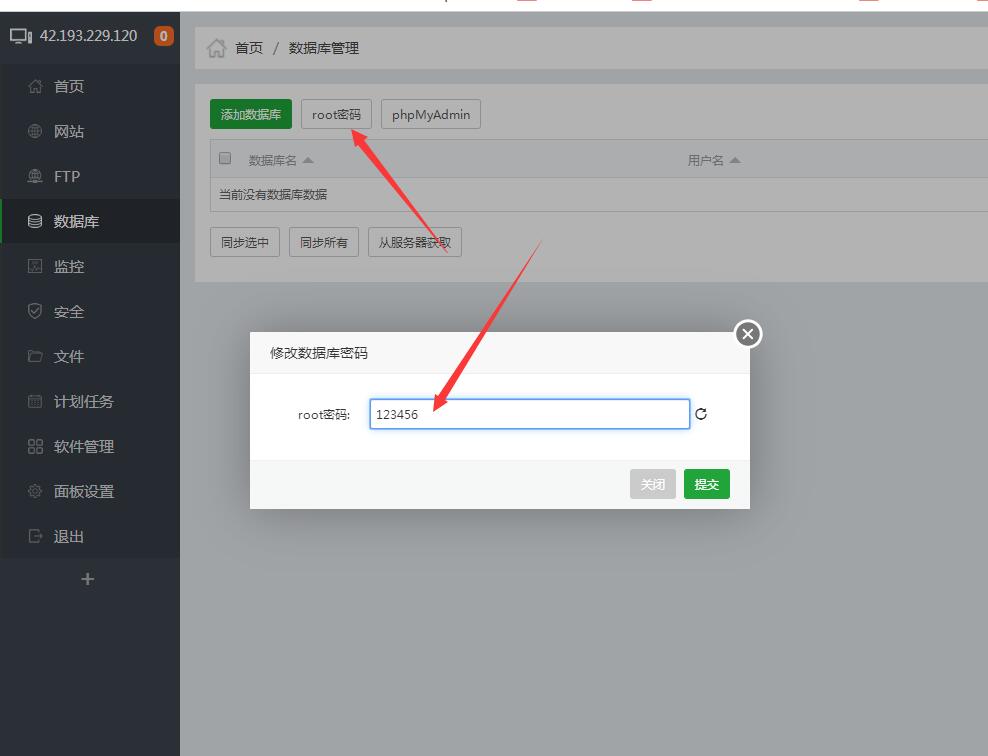Click the home icon in the sidebar
This screenshot has width=988, height=756.
[35, 87]
